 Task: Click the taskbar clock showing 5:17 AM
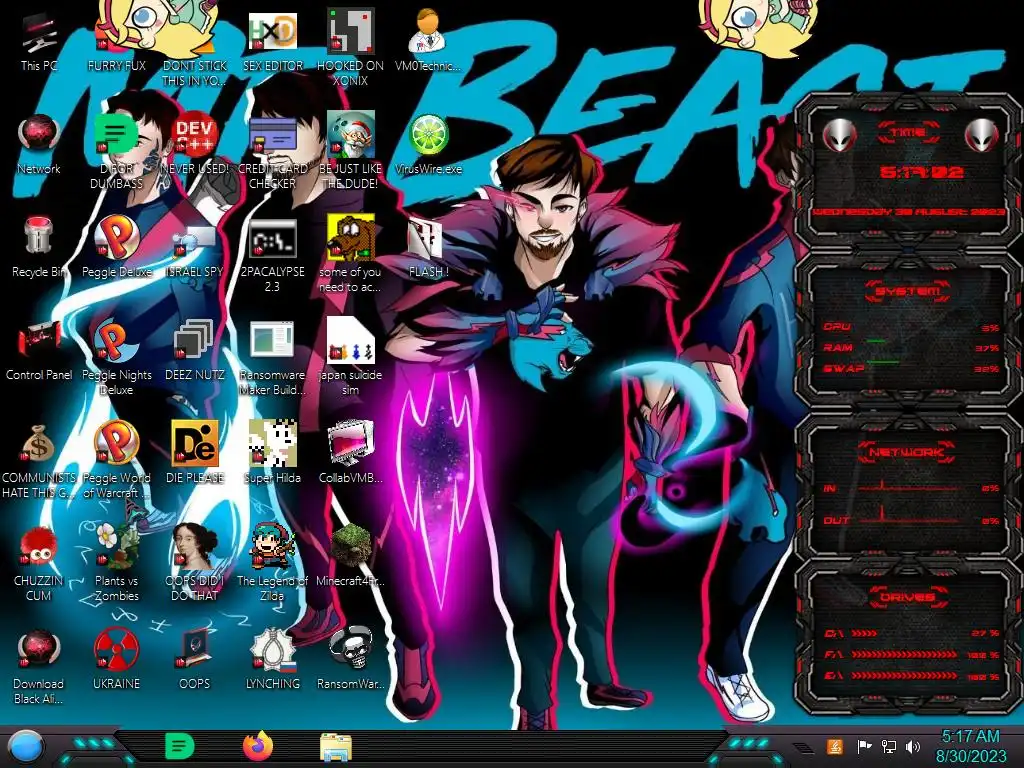(970, 746)
